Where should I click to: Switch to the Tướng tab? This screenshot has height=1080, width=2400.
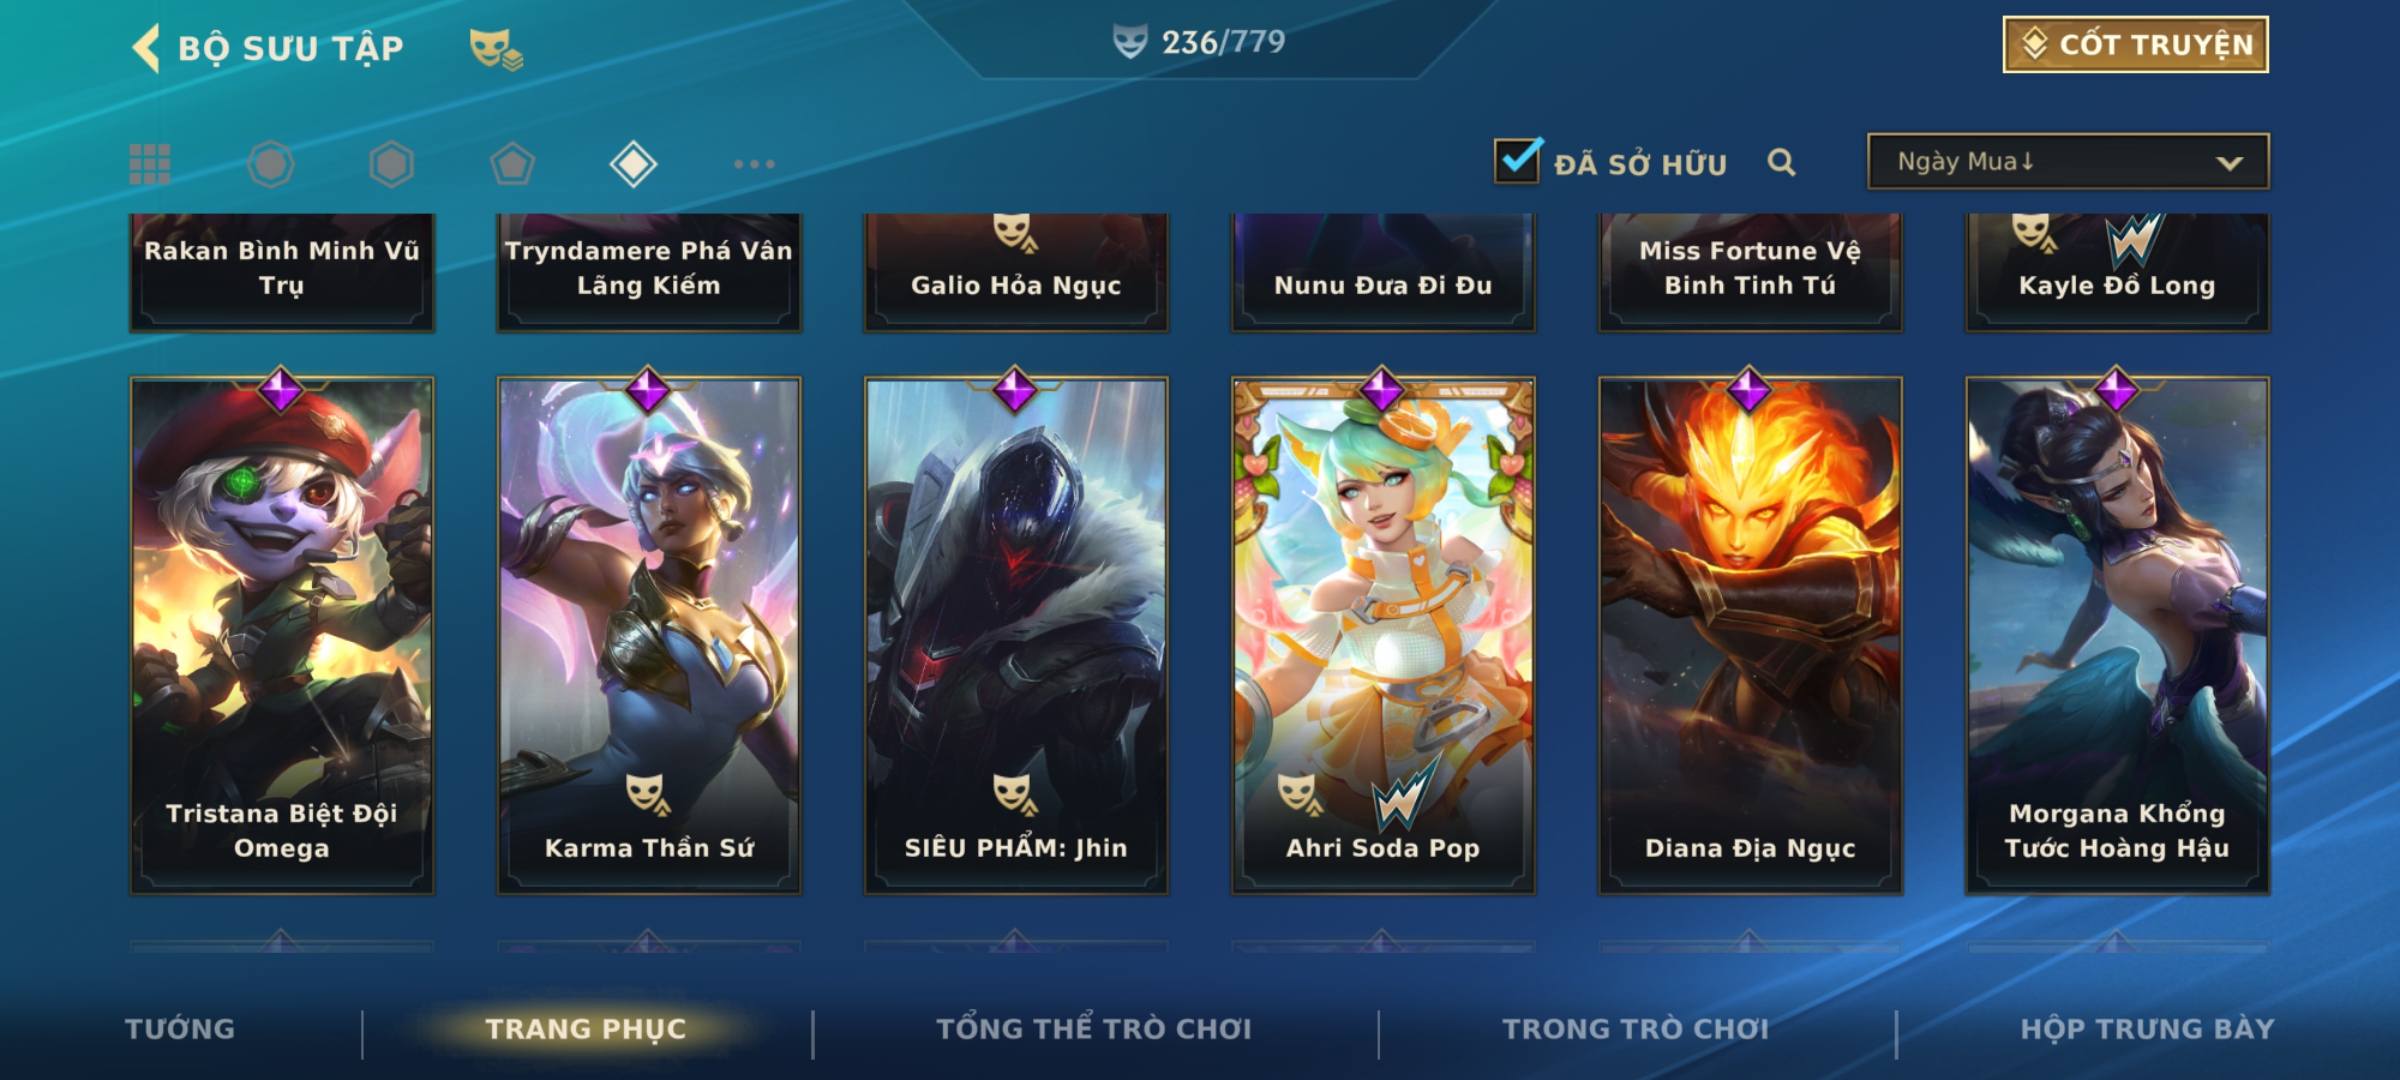(x=180, y=1029)
